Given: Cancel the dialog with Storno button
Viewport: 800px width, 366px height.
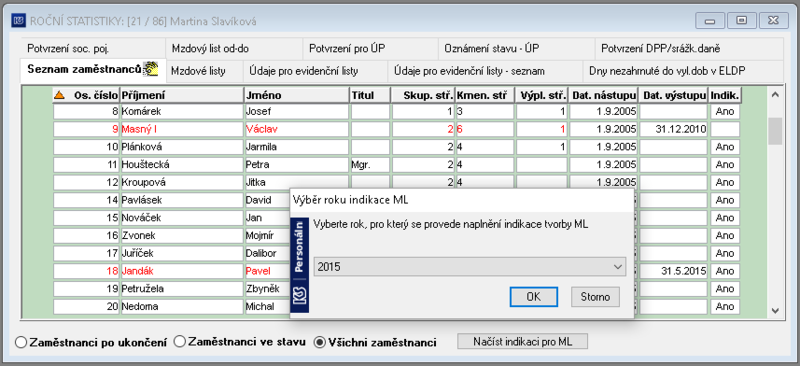Looking at the screenshot, I should pyautogui.click(x=595, y=297).
